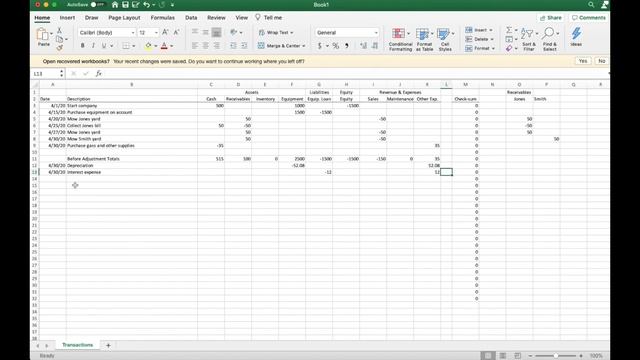Apply the red font color
640x360 pixels.
click(x=164, y=46)
